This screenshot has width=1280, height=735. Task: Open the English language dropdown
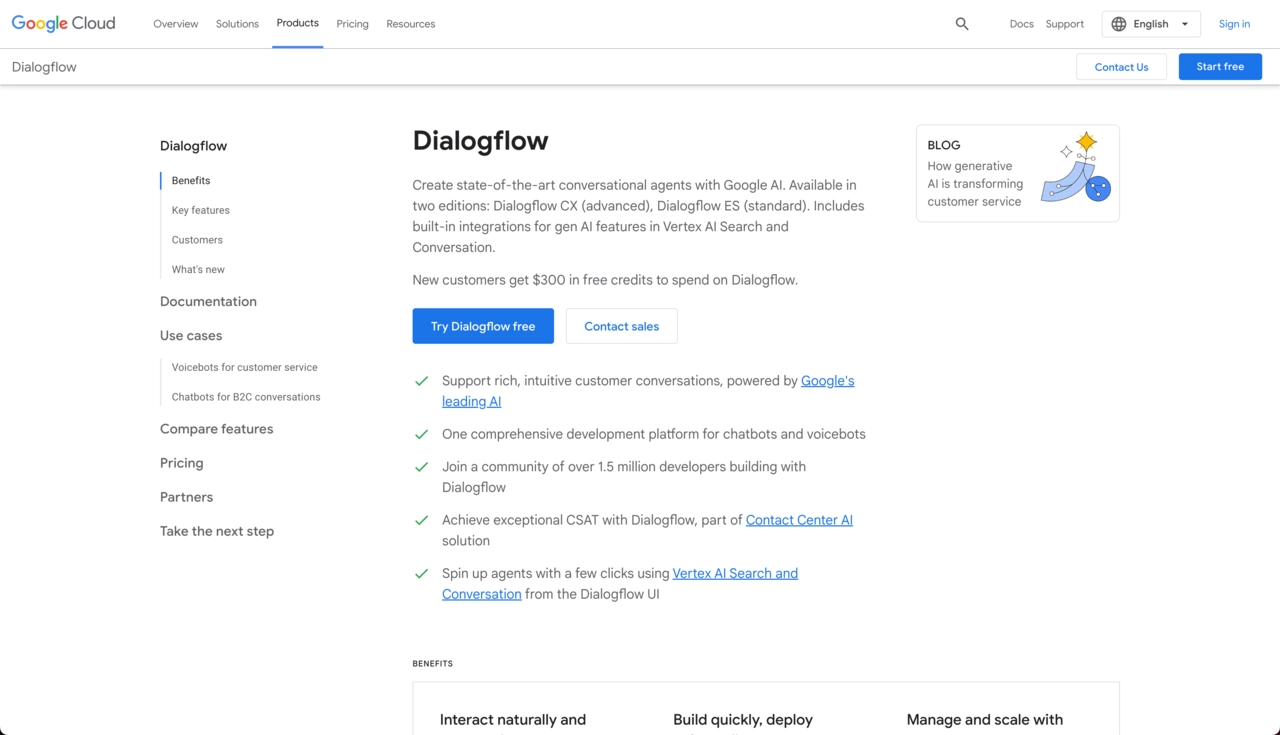tap(1151, 23)
